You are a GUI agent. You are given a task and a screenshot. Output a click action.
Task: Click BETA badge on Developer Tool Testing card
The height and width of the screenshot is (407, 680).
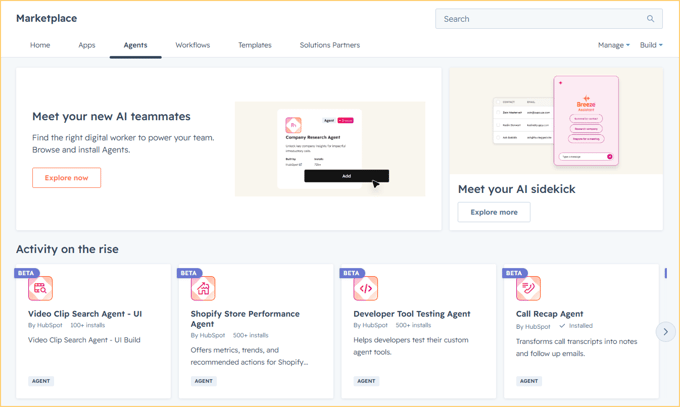tap(351, 273)
